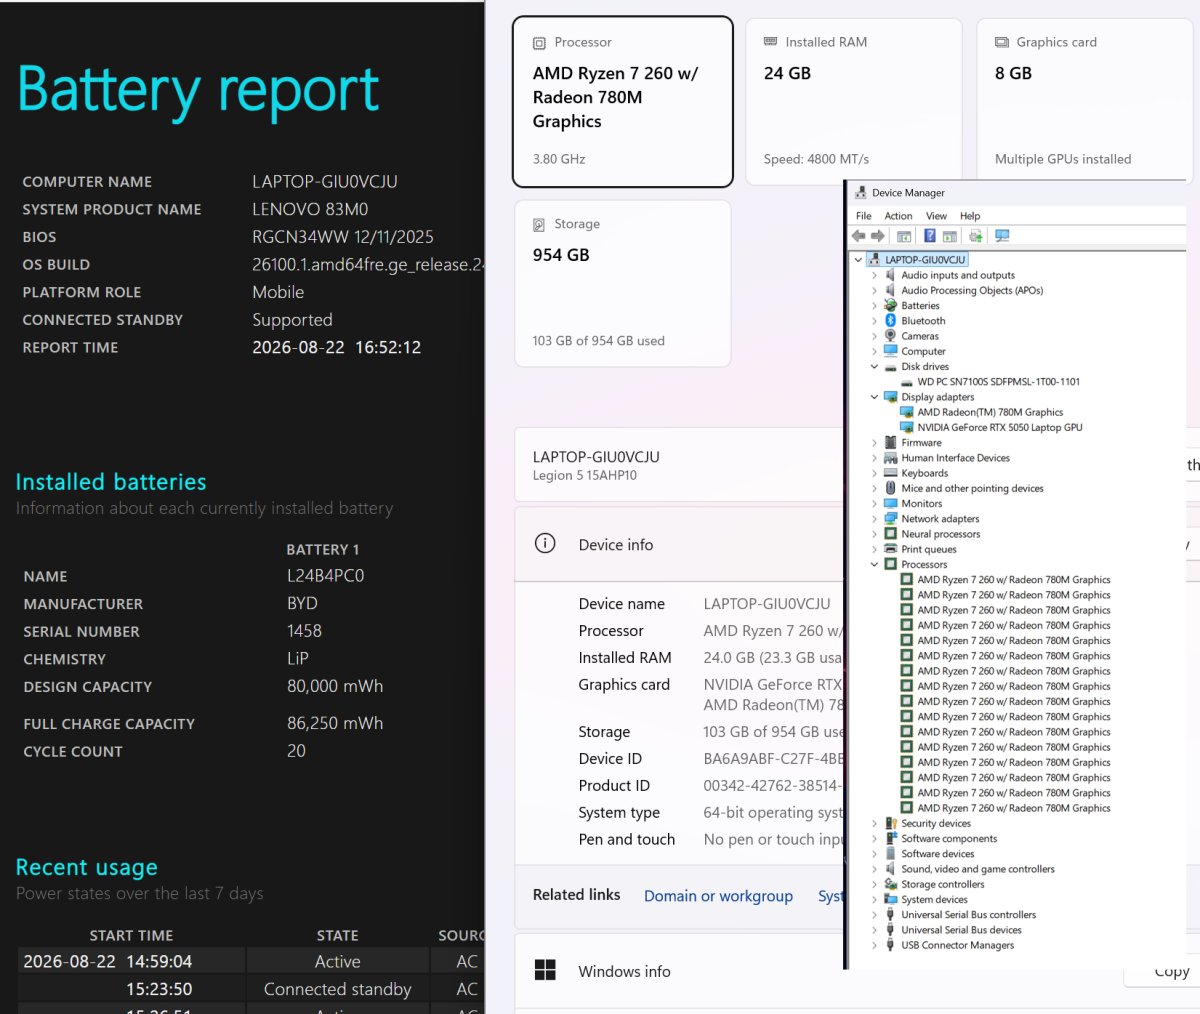Click the Forward arrow in Device Manager toolbar

point(877,236)
